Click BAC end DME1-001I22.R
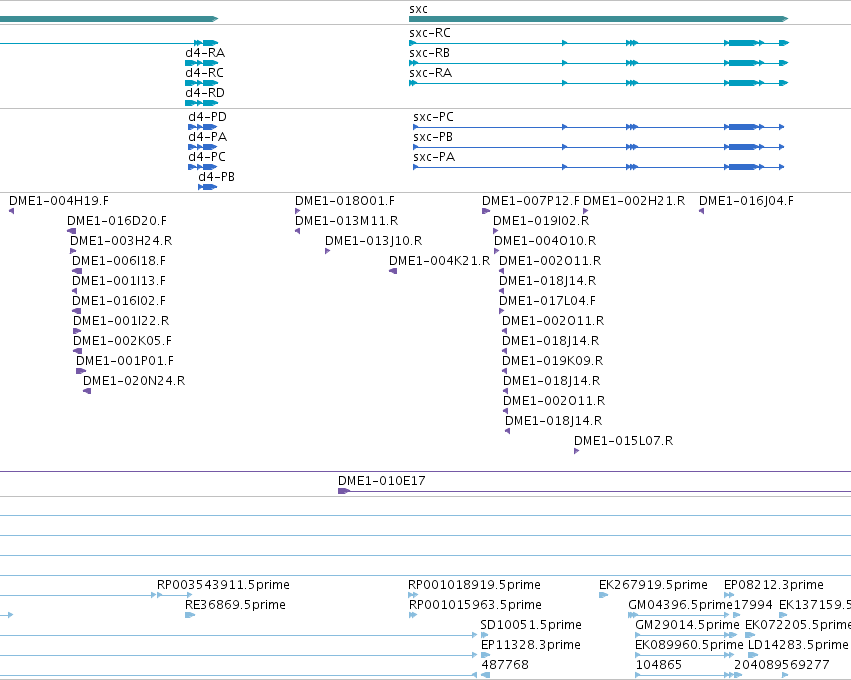Image resolution: width=851 pixels, height=680 pixels. click(121, 321)
